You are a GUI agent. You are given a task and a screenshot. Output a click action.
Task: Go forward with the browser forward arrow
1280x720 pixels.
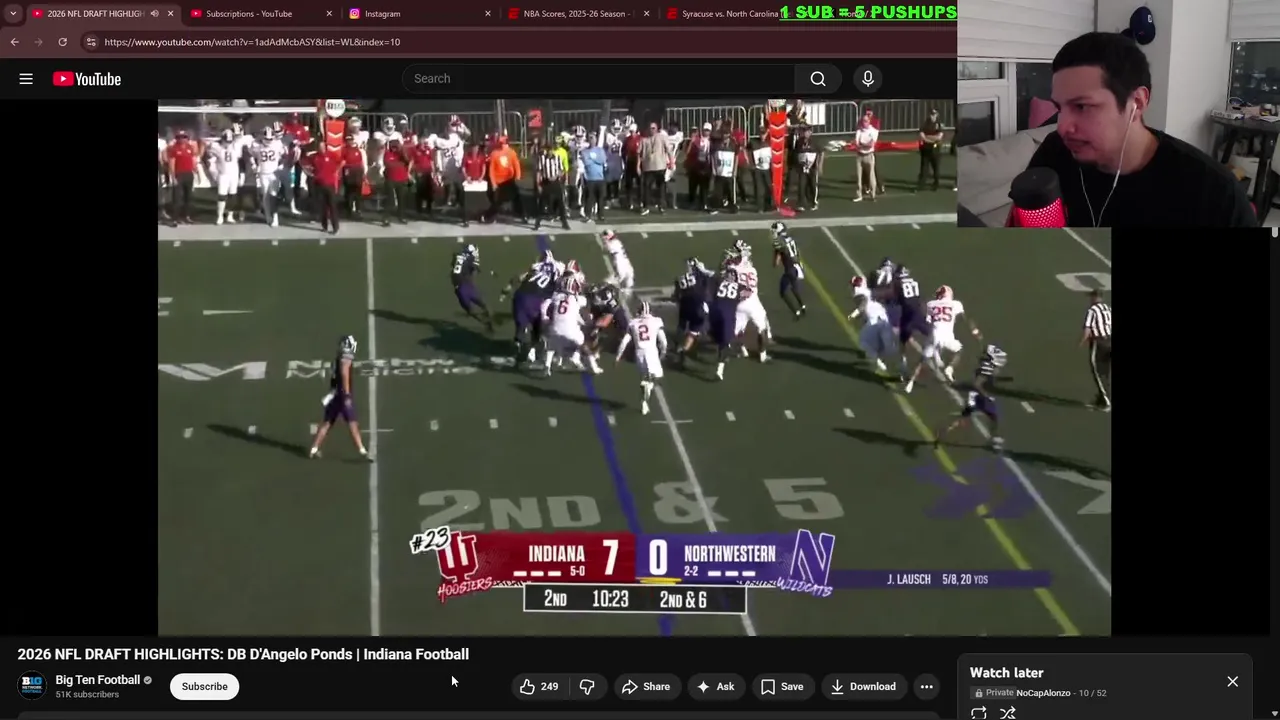click(x=38, y=42)
